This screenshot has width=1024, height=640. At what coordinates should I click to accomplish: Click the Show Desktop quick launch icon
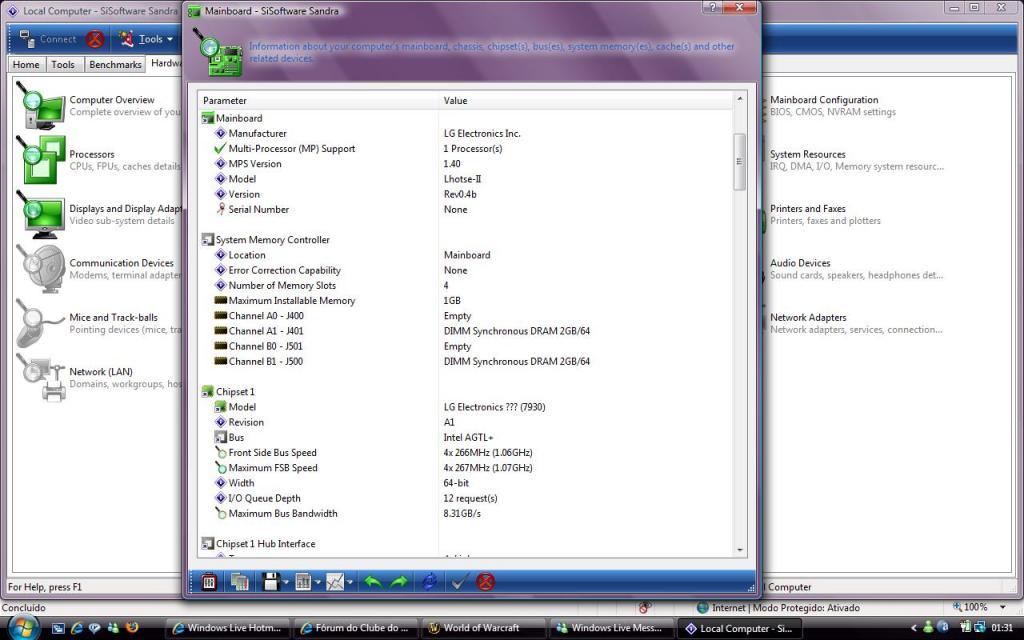58,628
